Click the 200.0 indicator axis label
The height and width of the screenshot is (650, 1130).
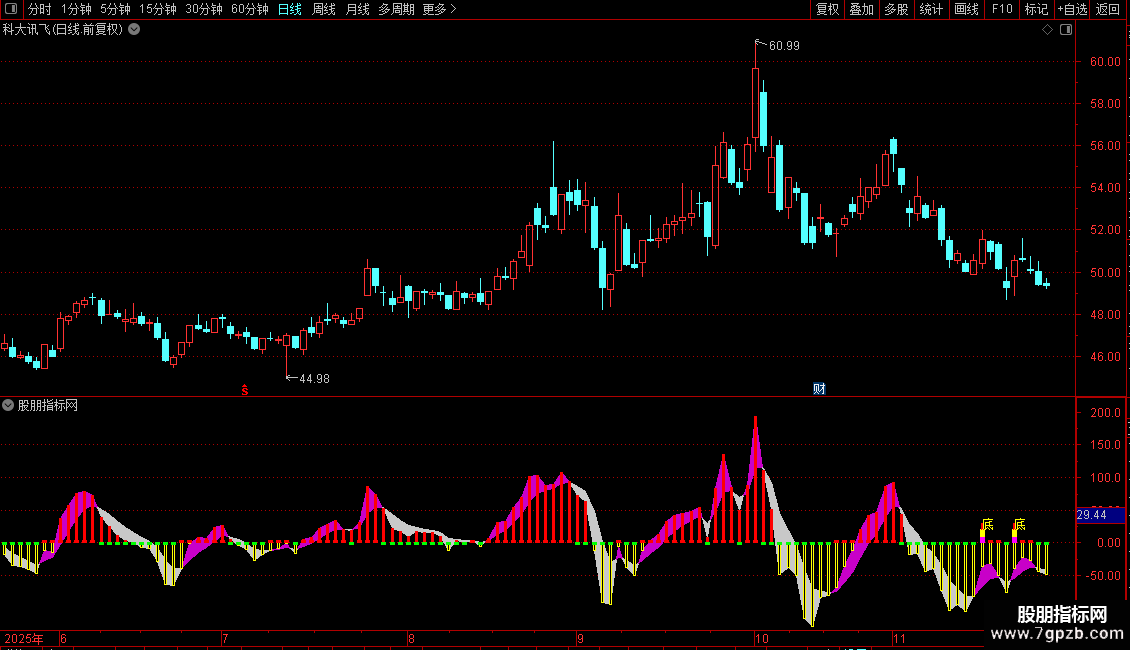[1105, 413]
